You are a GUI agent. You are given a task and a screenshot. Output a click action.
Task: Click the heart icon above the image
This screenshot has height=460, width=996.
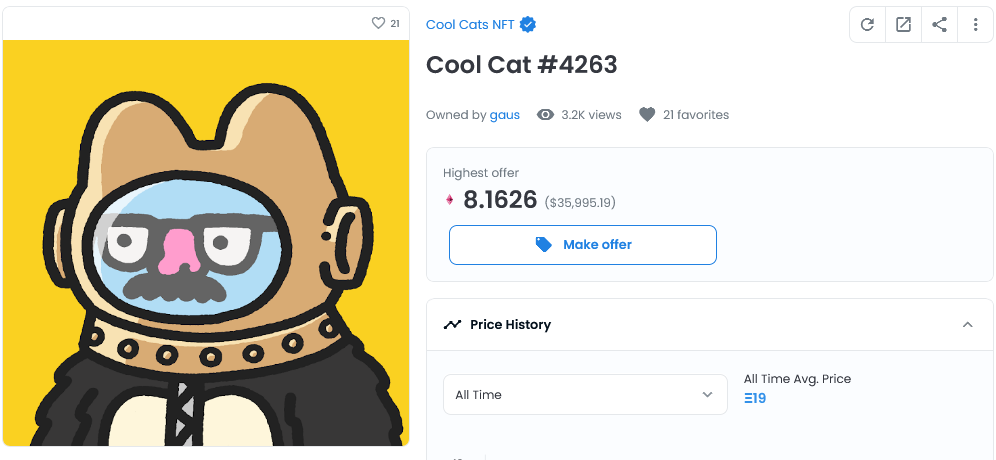[x=378, y=23]
